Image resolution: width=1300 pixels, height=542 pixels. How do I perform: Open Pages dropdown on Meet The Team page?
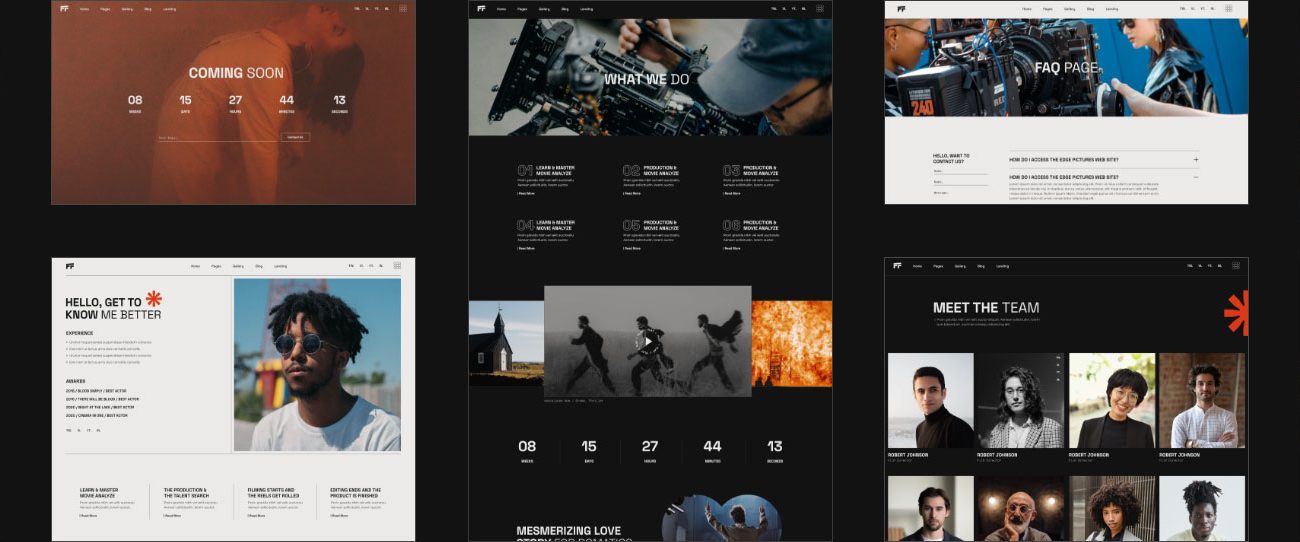[938, 266]
